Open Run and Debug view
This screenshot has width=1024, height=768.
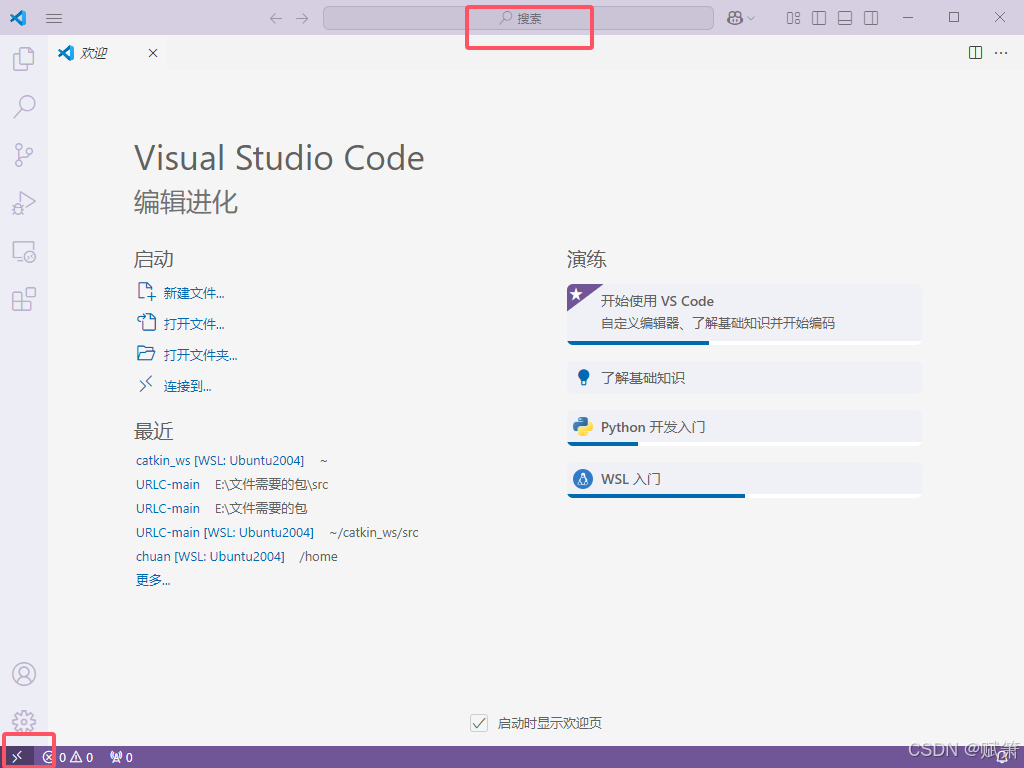point(24,203)
